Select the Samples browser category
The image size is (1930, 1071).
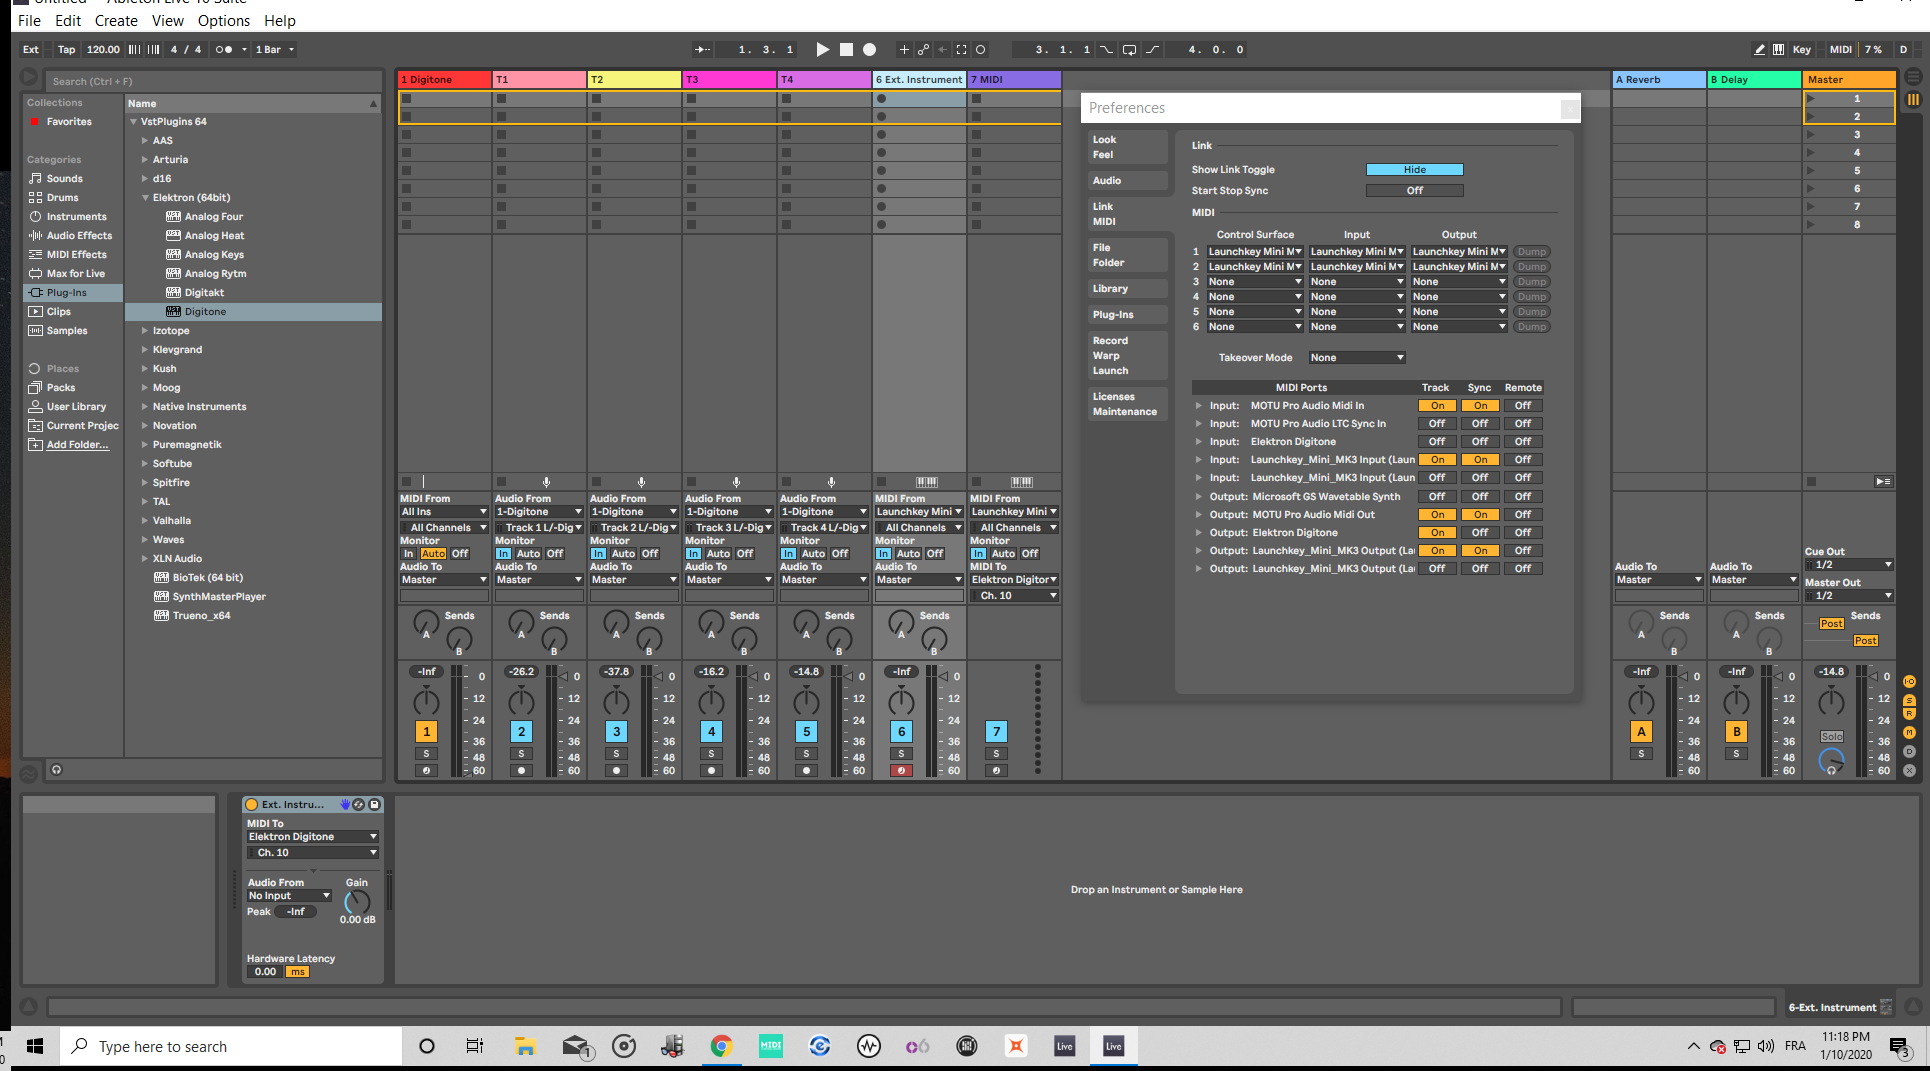(x=67, y=331)
